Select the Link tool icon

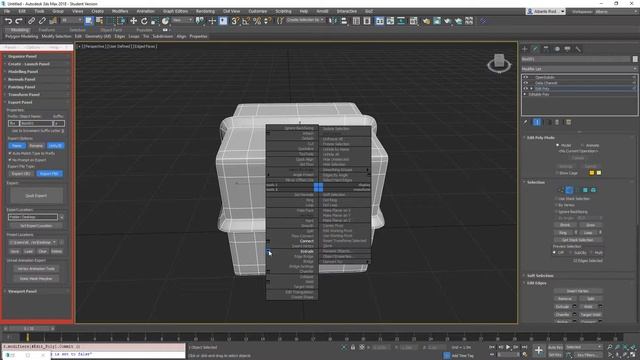31,21
